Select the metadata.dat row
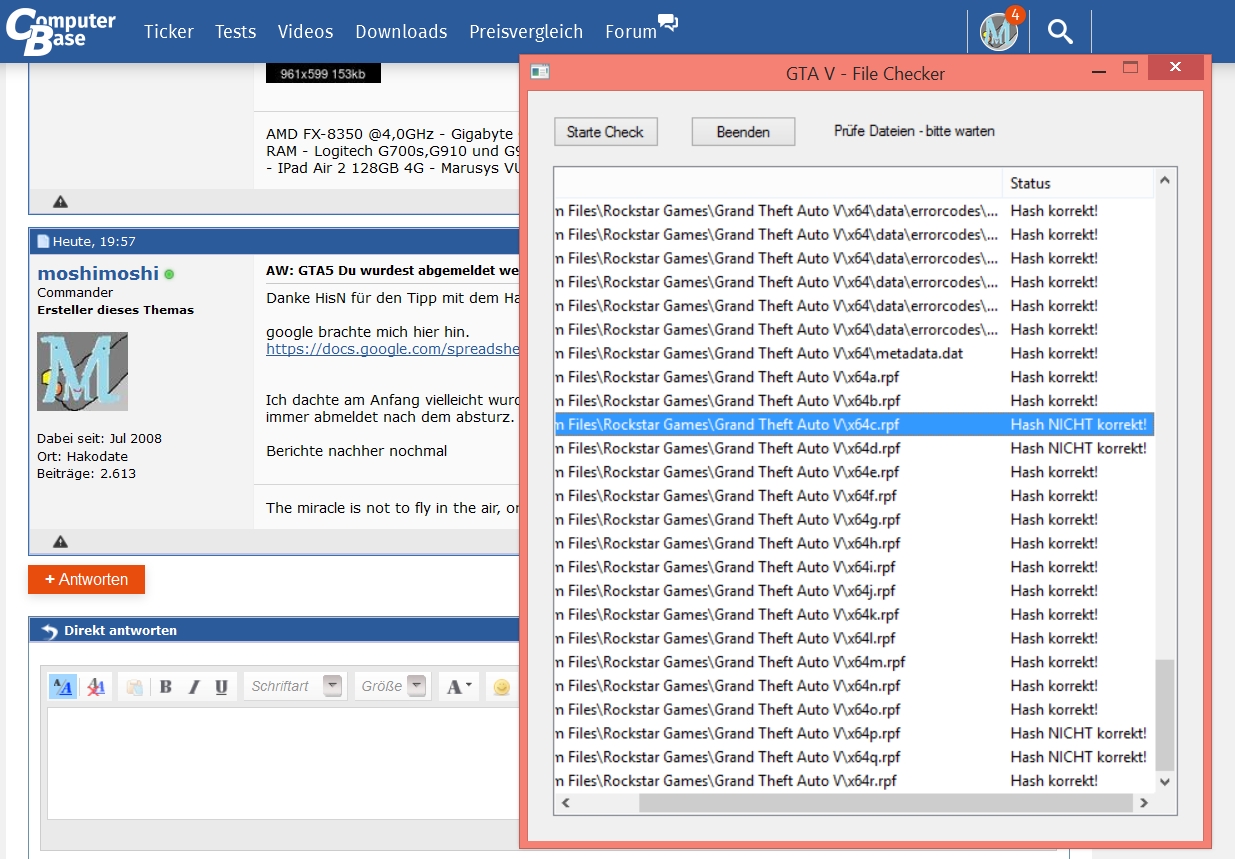Viewport: 1235px width, 859px height. [854, 353]
